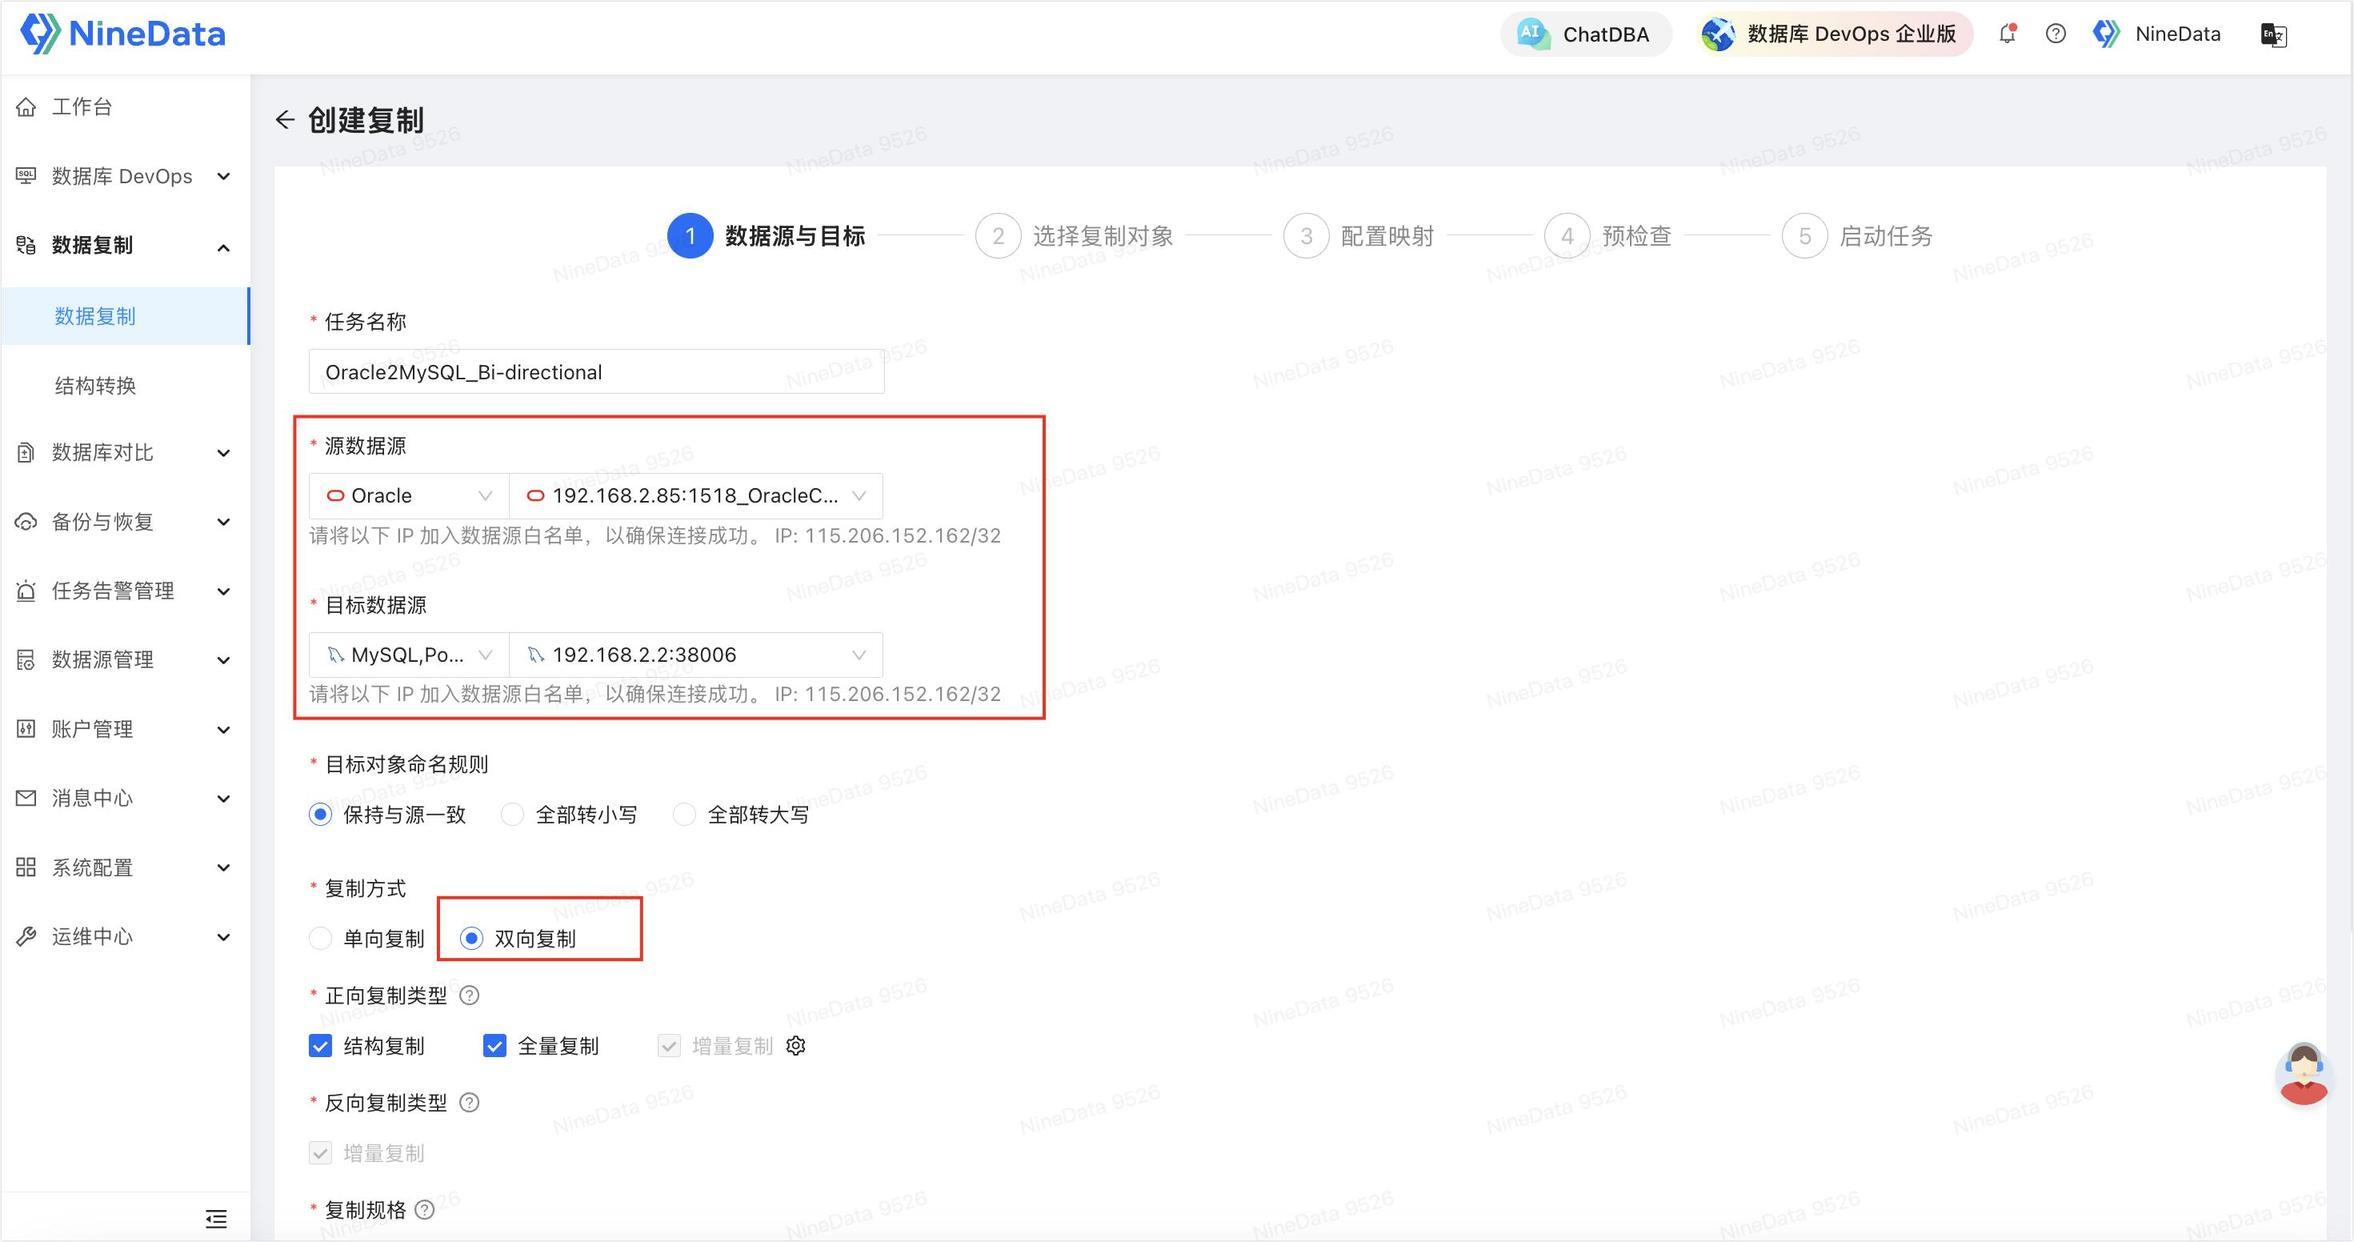Go back using the arrow beside 创建复制

click(x=285, y=120)
